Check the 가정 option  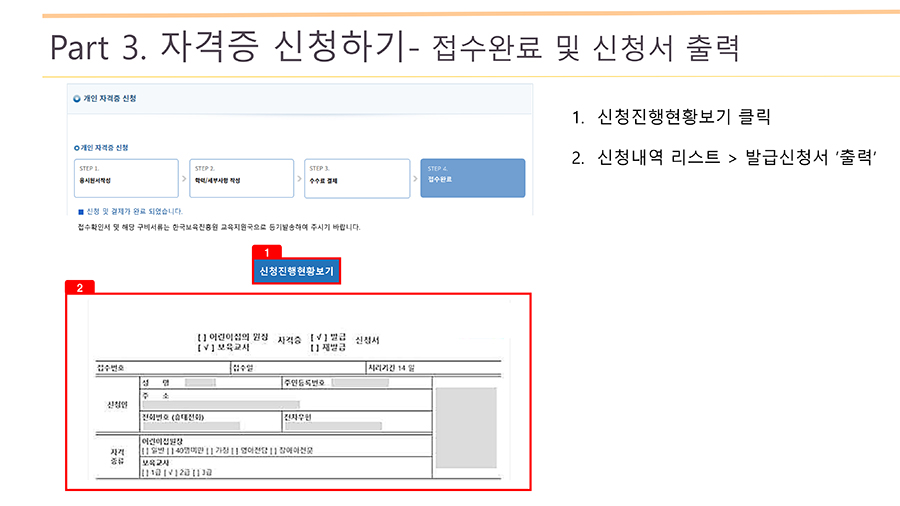[x=210, y=451]
